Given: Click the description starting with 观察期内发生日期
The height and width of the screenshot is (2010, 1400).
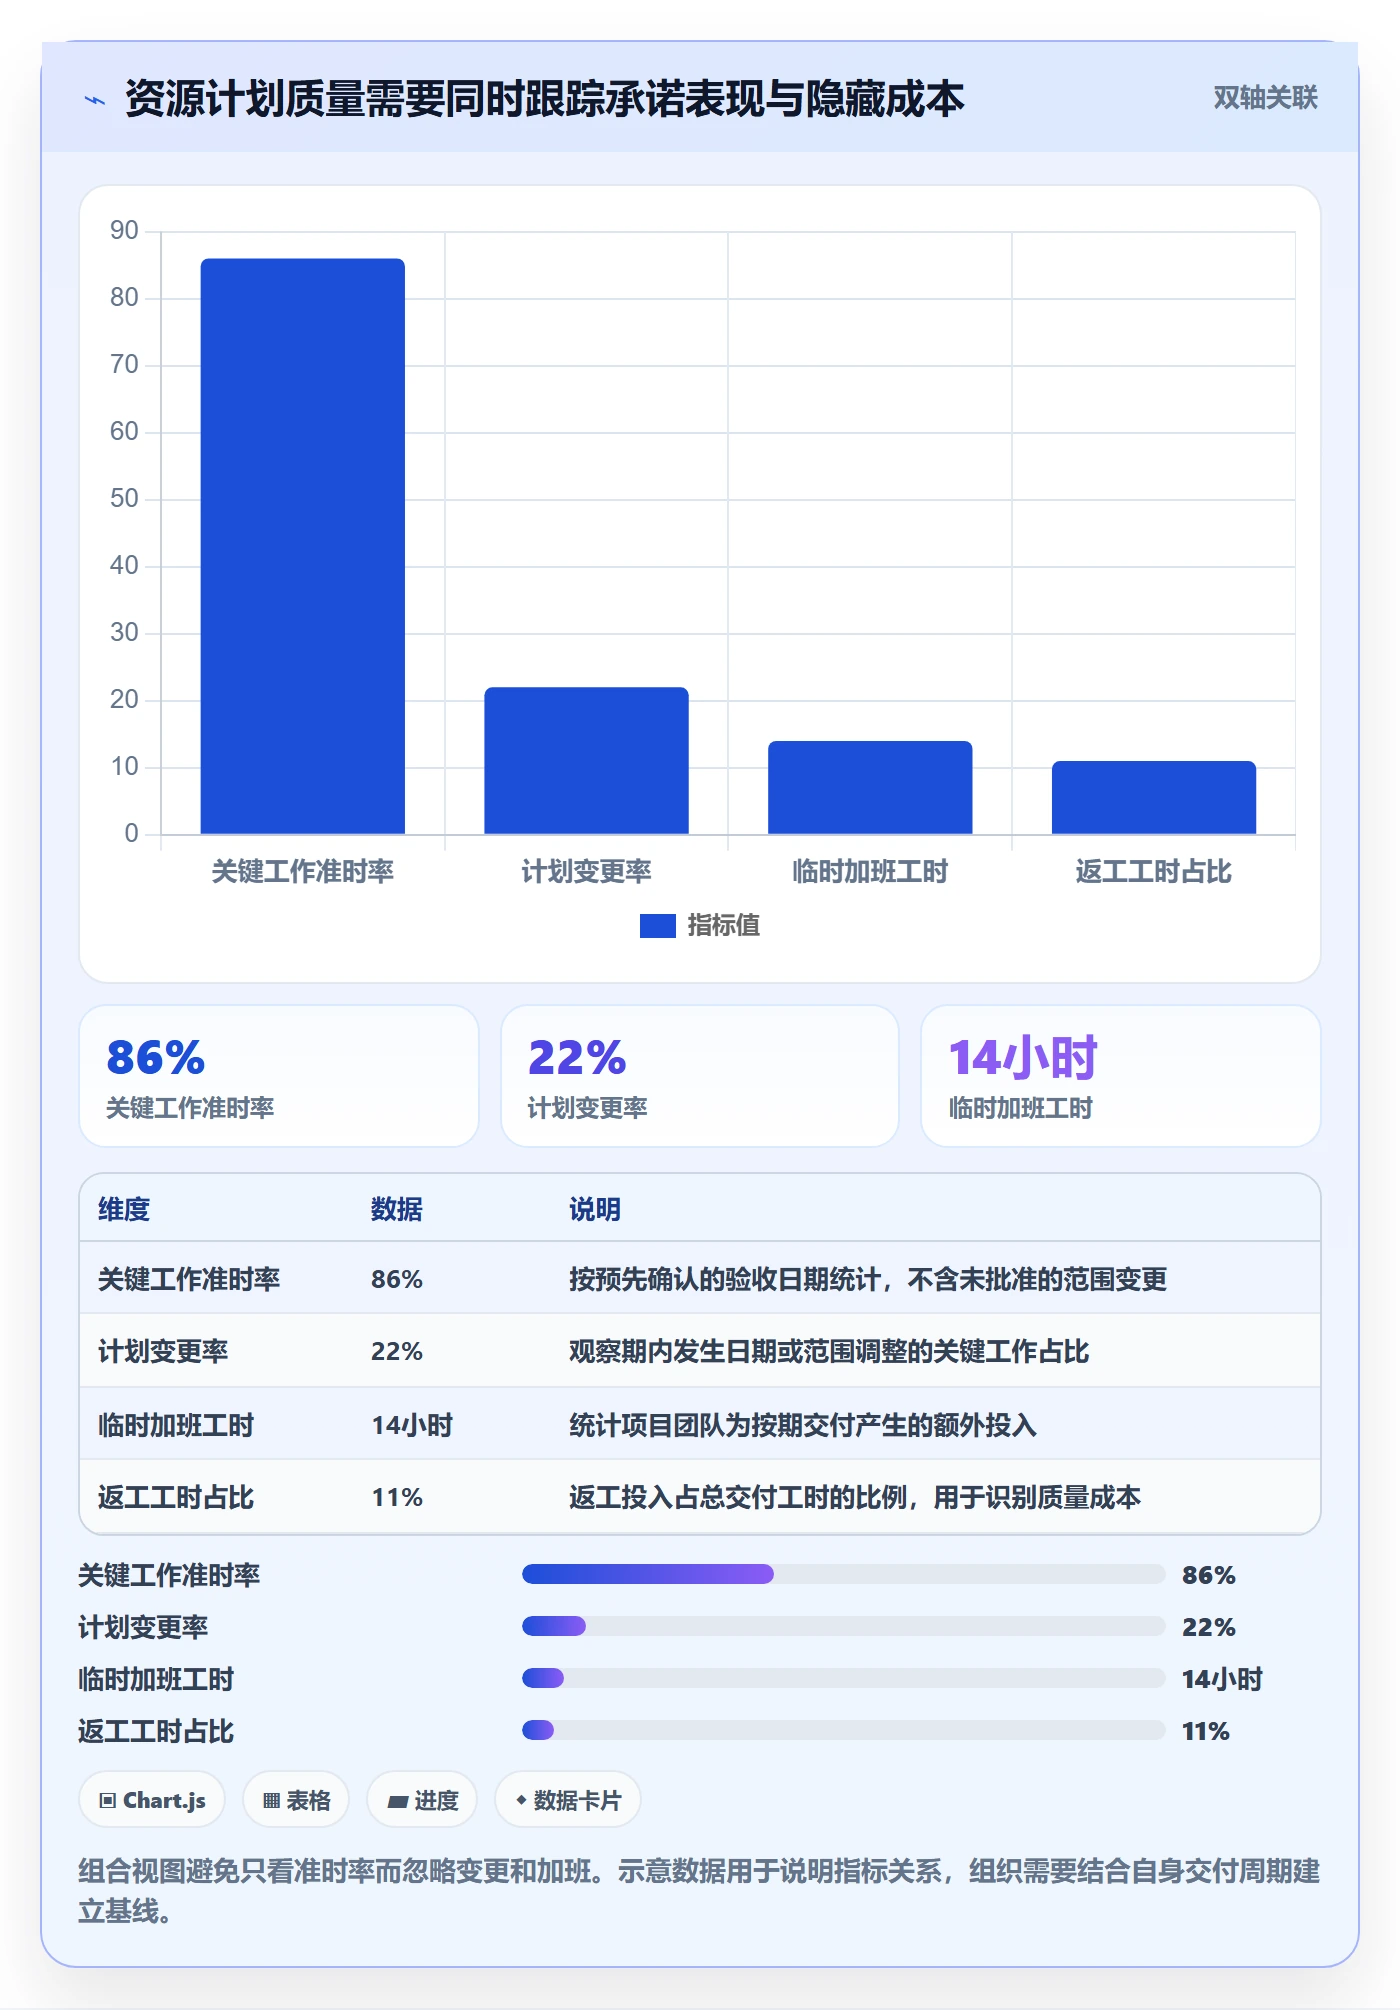Looking at the screenshot, I should [829, 1352].
